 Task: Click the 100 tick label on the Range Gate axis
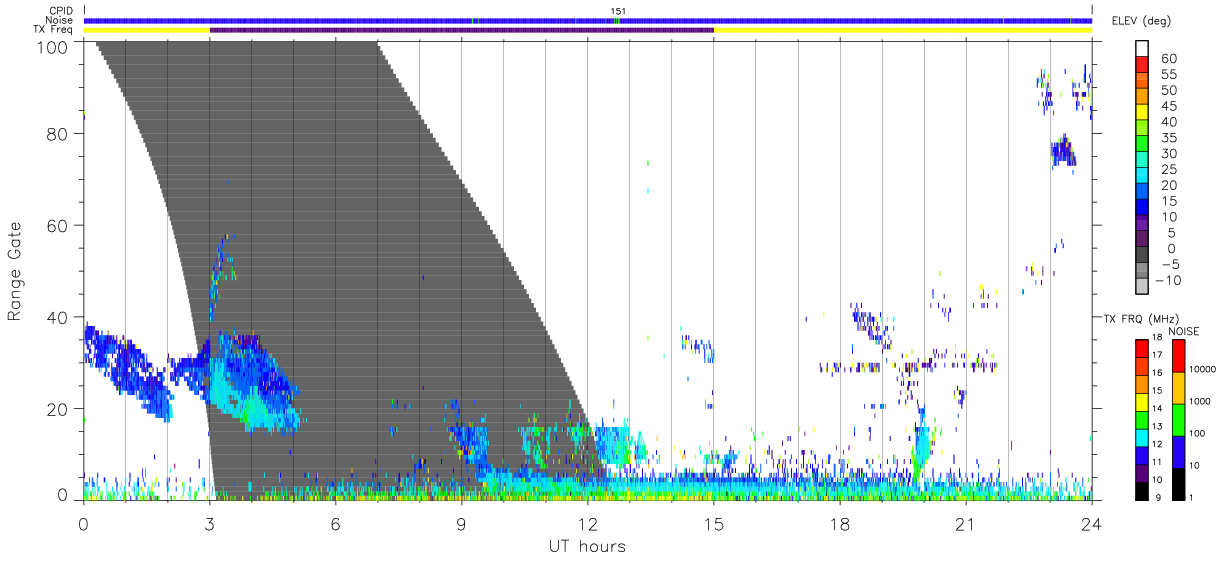pos(52,46)
